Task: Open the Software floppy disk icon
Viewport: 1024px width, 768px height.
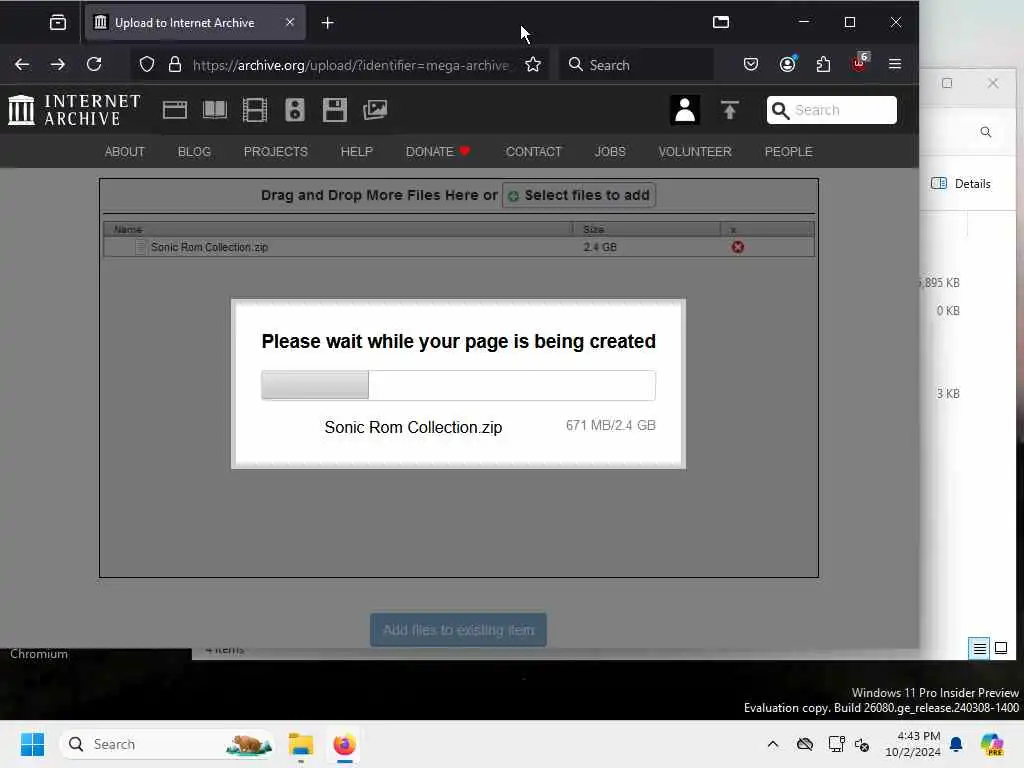Action: point(334,110)
